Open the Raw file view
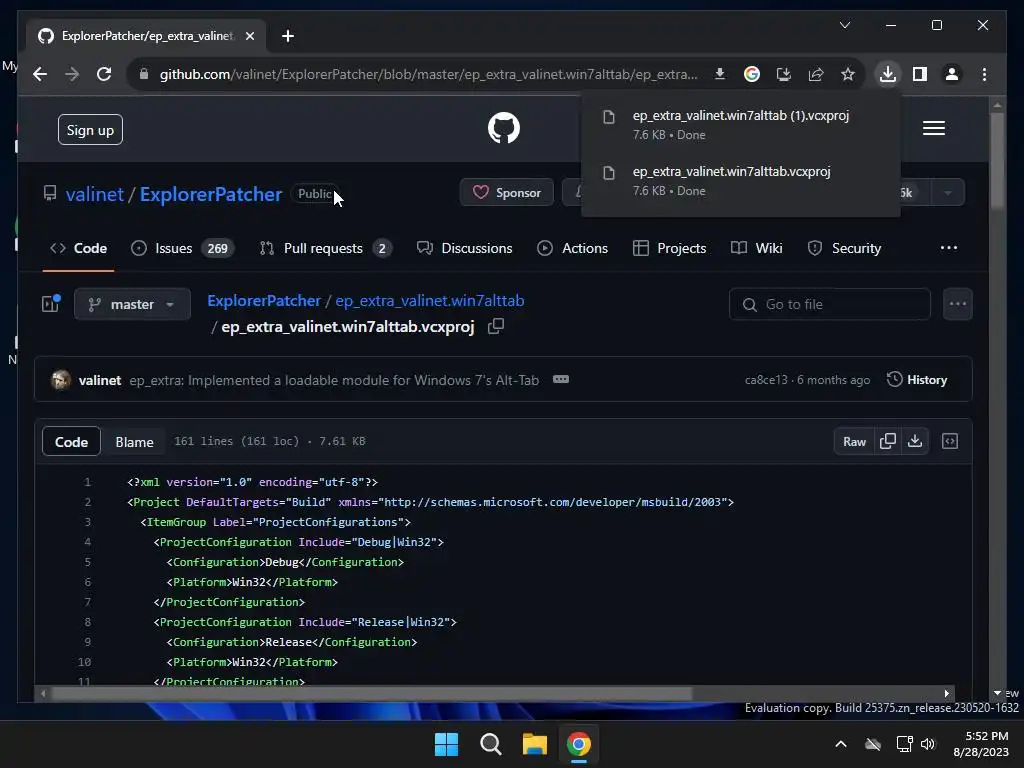This screenshot has width=1024, height=768. tap(854, 441)
